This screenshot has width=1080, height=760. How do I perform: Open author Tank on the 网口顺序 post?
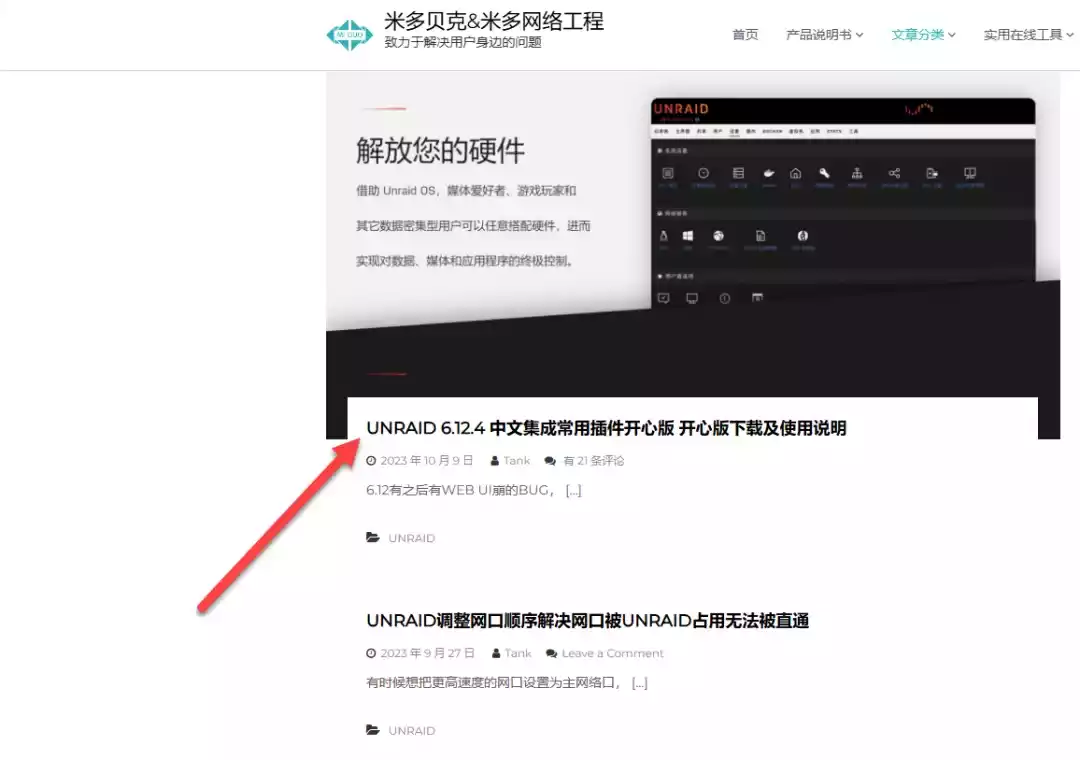coord(518,653)
